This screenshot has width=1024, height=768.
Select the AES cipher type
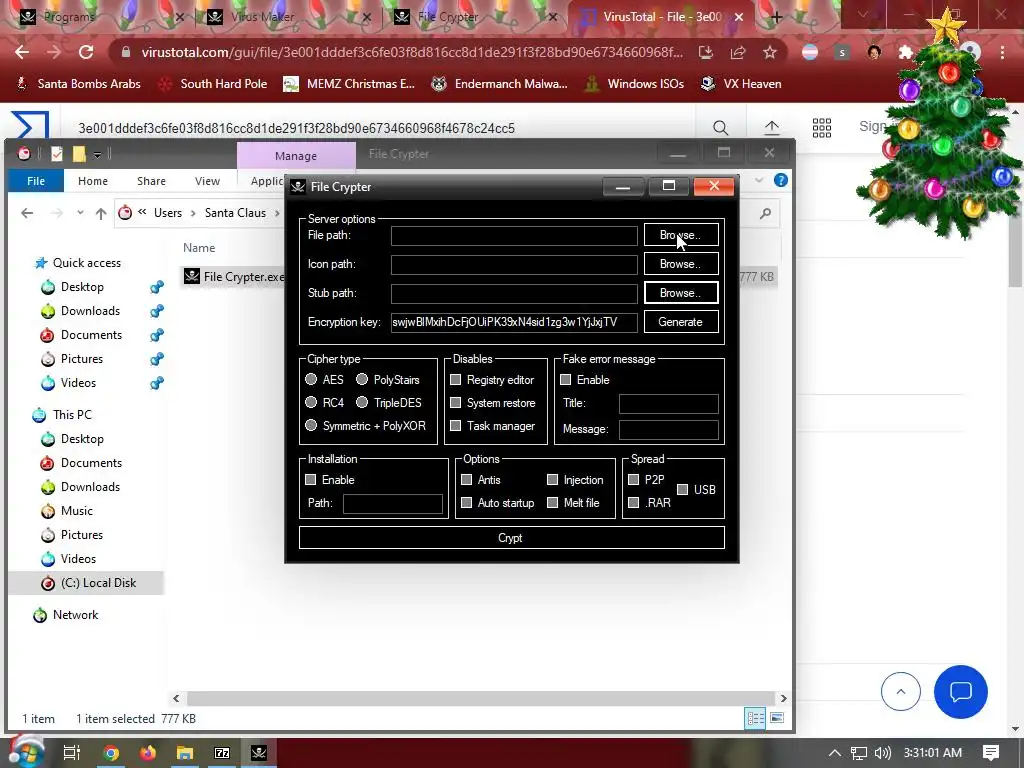[311, 379]
